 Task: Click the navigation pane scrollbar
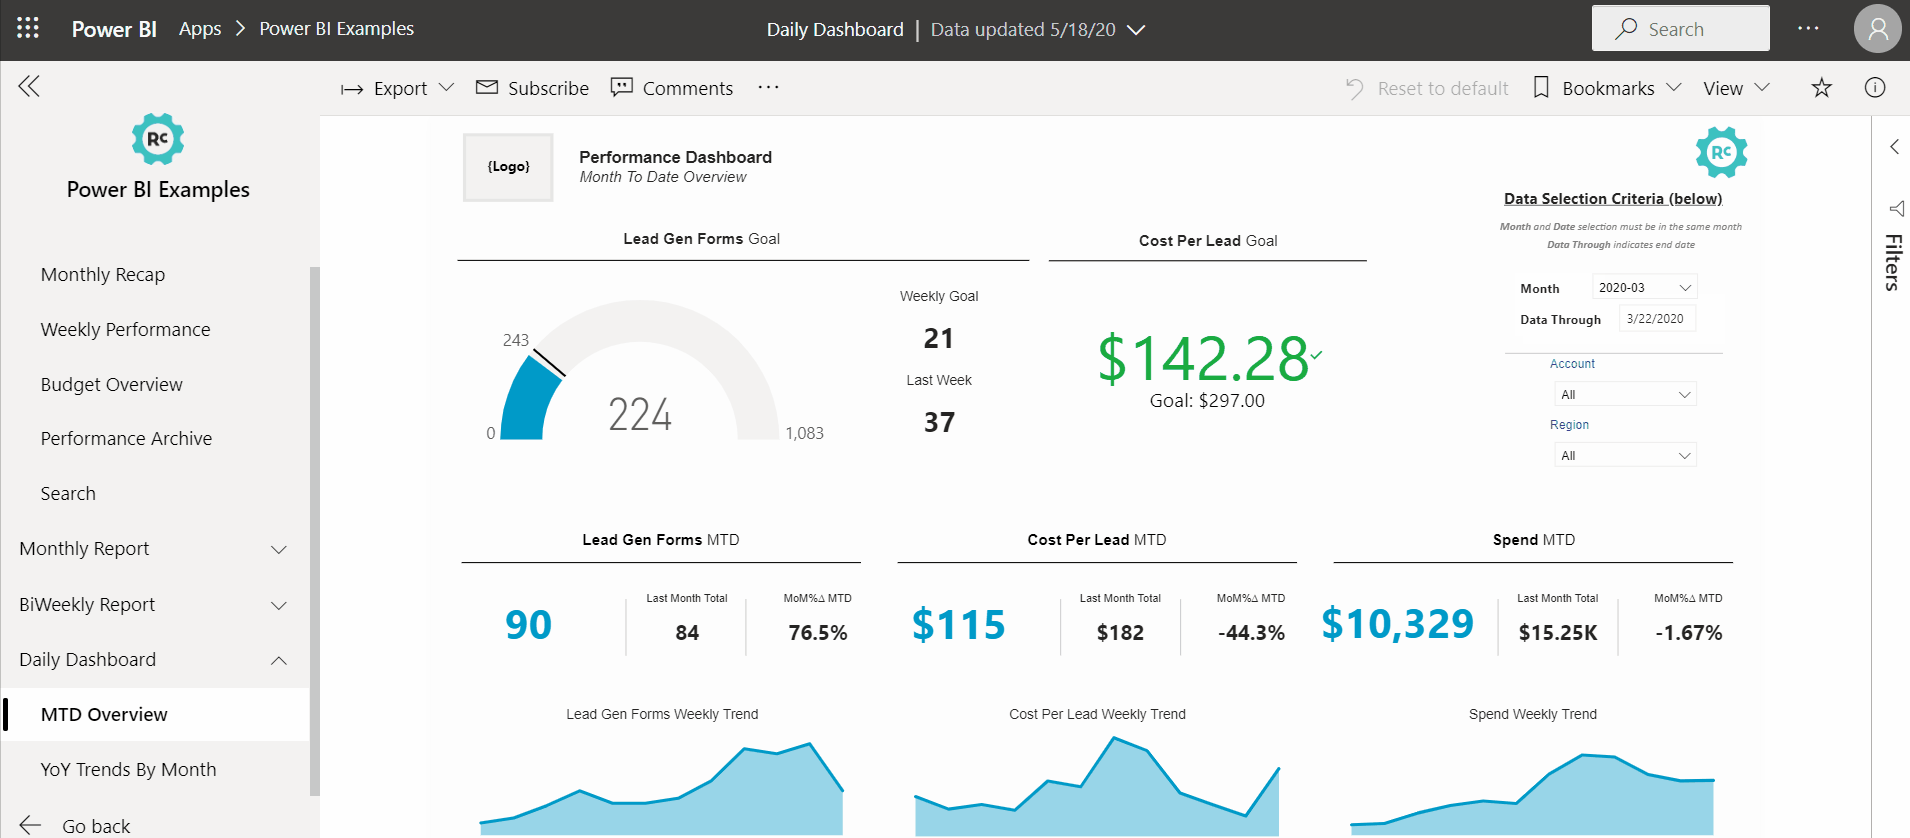coord(315,530)
